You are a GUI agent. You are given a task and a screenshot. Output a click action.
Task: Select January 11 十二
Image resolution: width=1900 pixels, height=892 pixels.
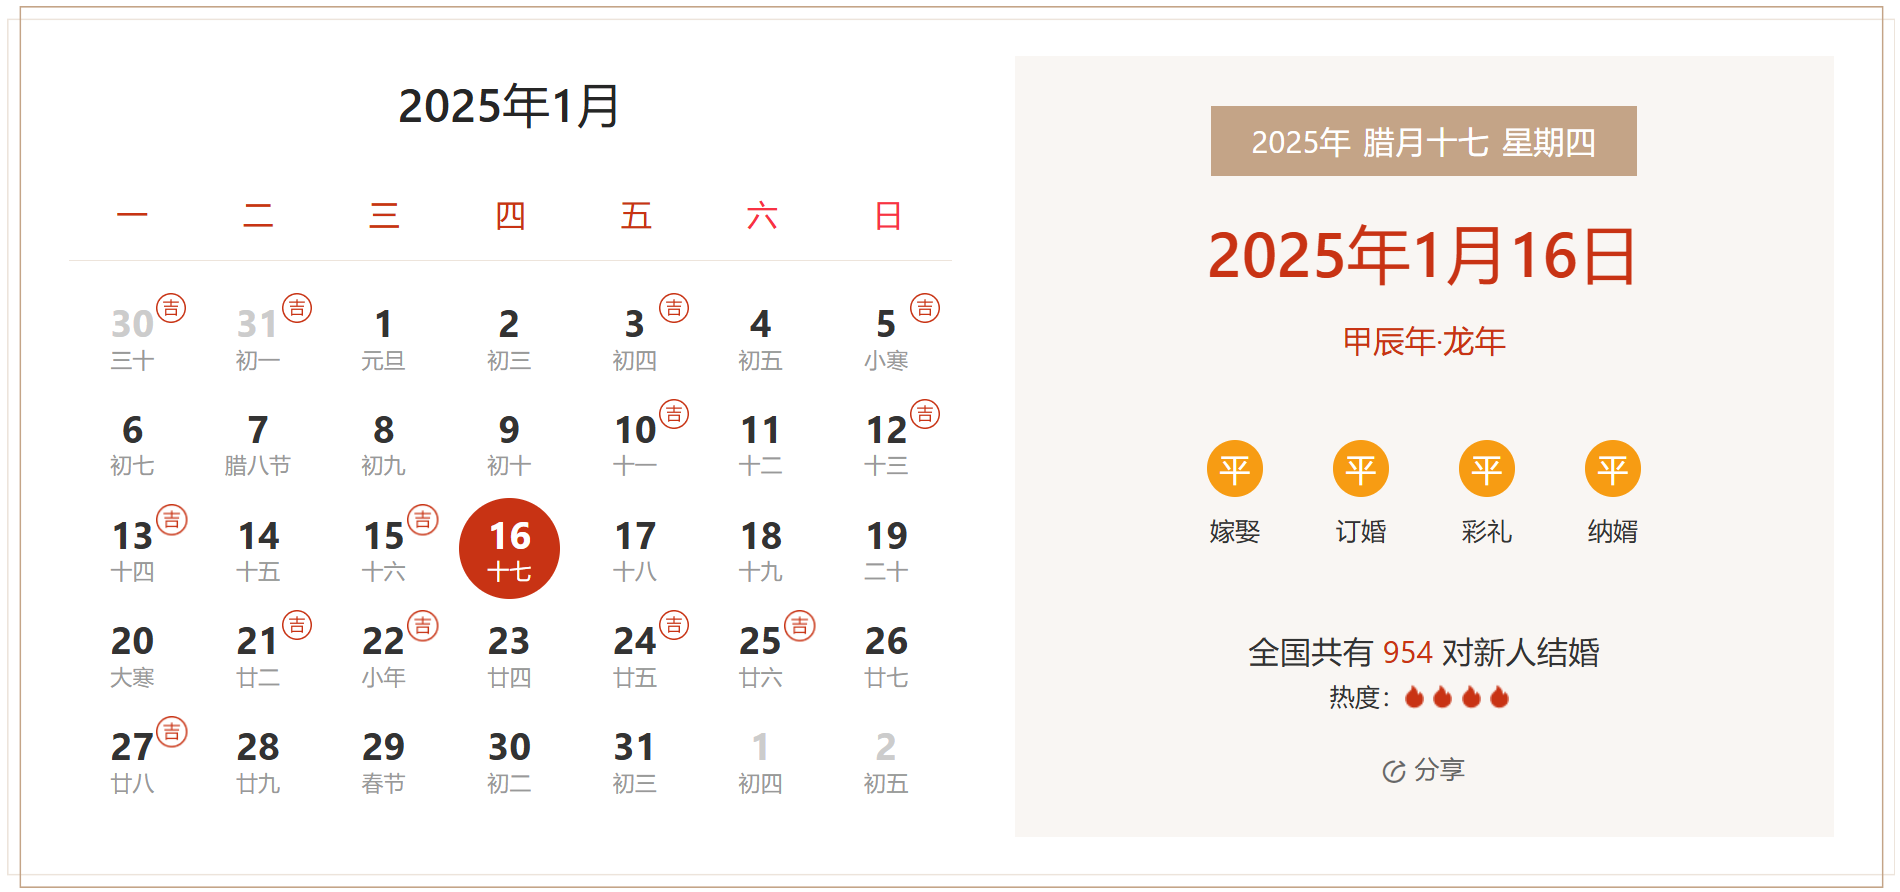[760, 445]
